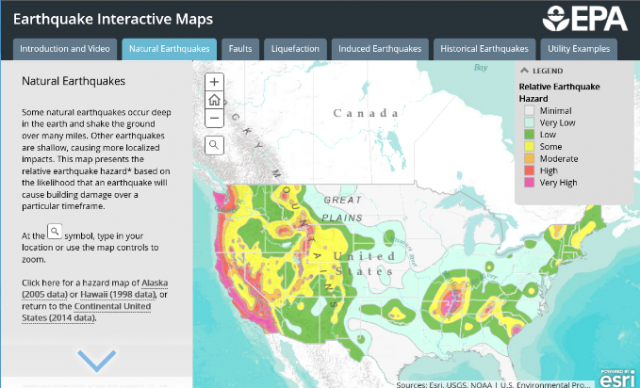
Task: Click the Canada label on the map
Action: click(366, 113)
